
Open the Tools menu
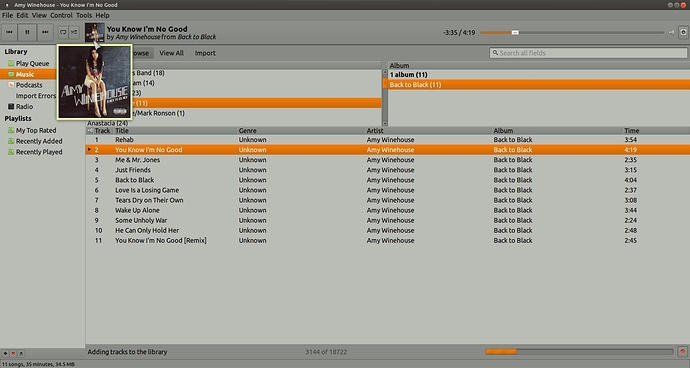pyautogui.click(x=84, y=15)
